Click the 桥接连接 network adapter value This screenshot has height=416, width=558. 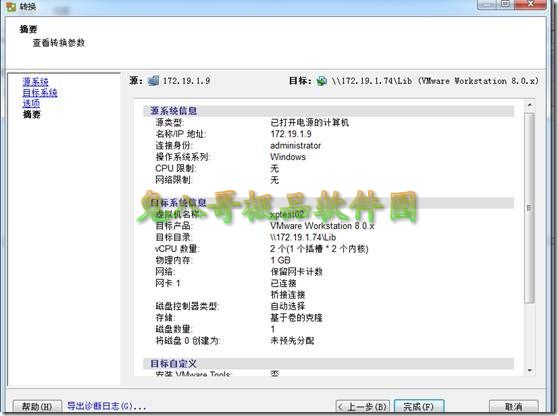288,295
